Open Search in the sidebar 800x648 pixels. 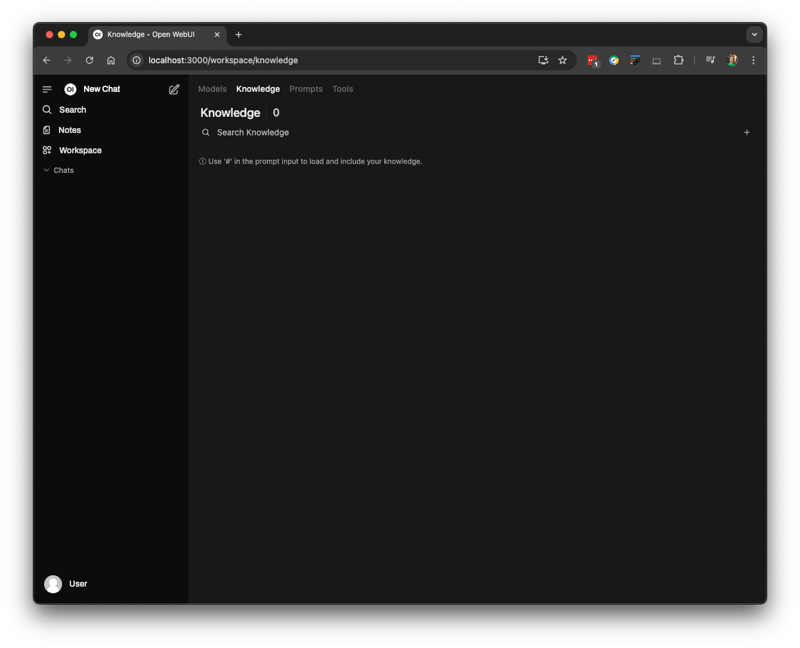click(x=72, y=110)
